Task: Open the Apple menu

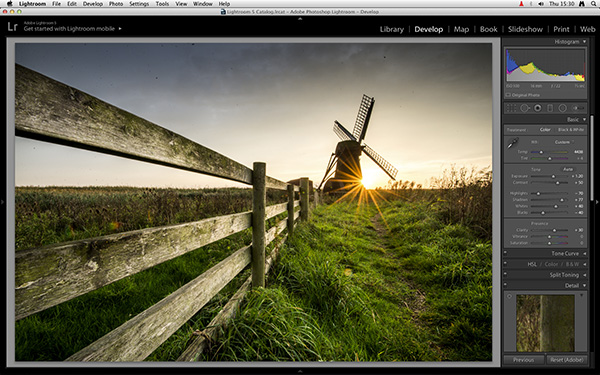Action: coord(10,3)
